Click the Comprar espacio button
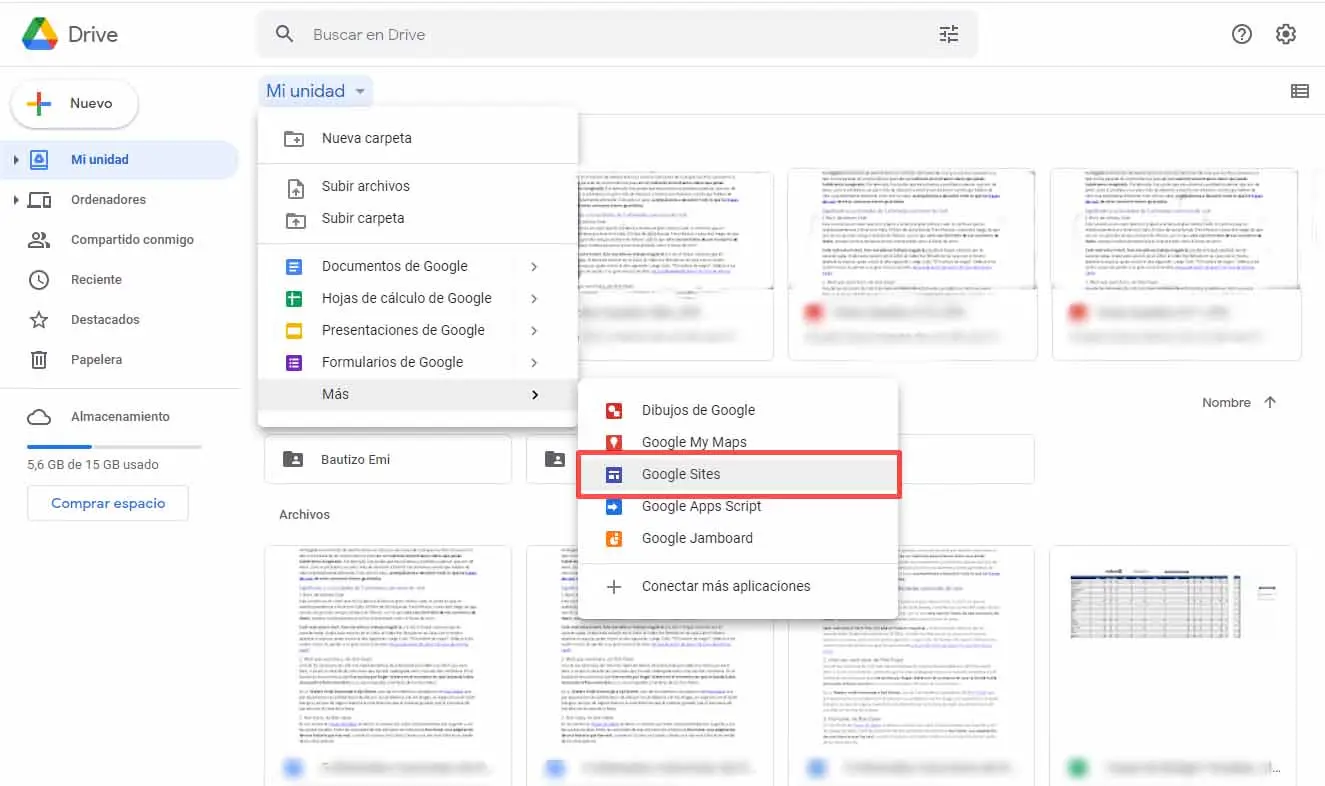 pos(108,504)
